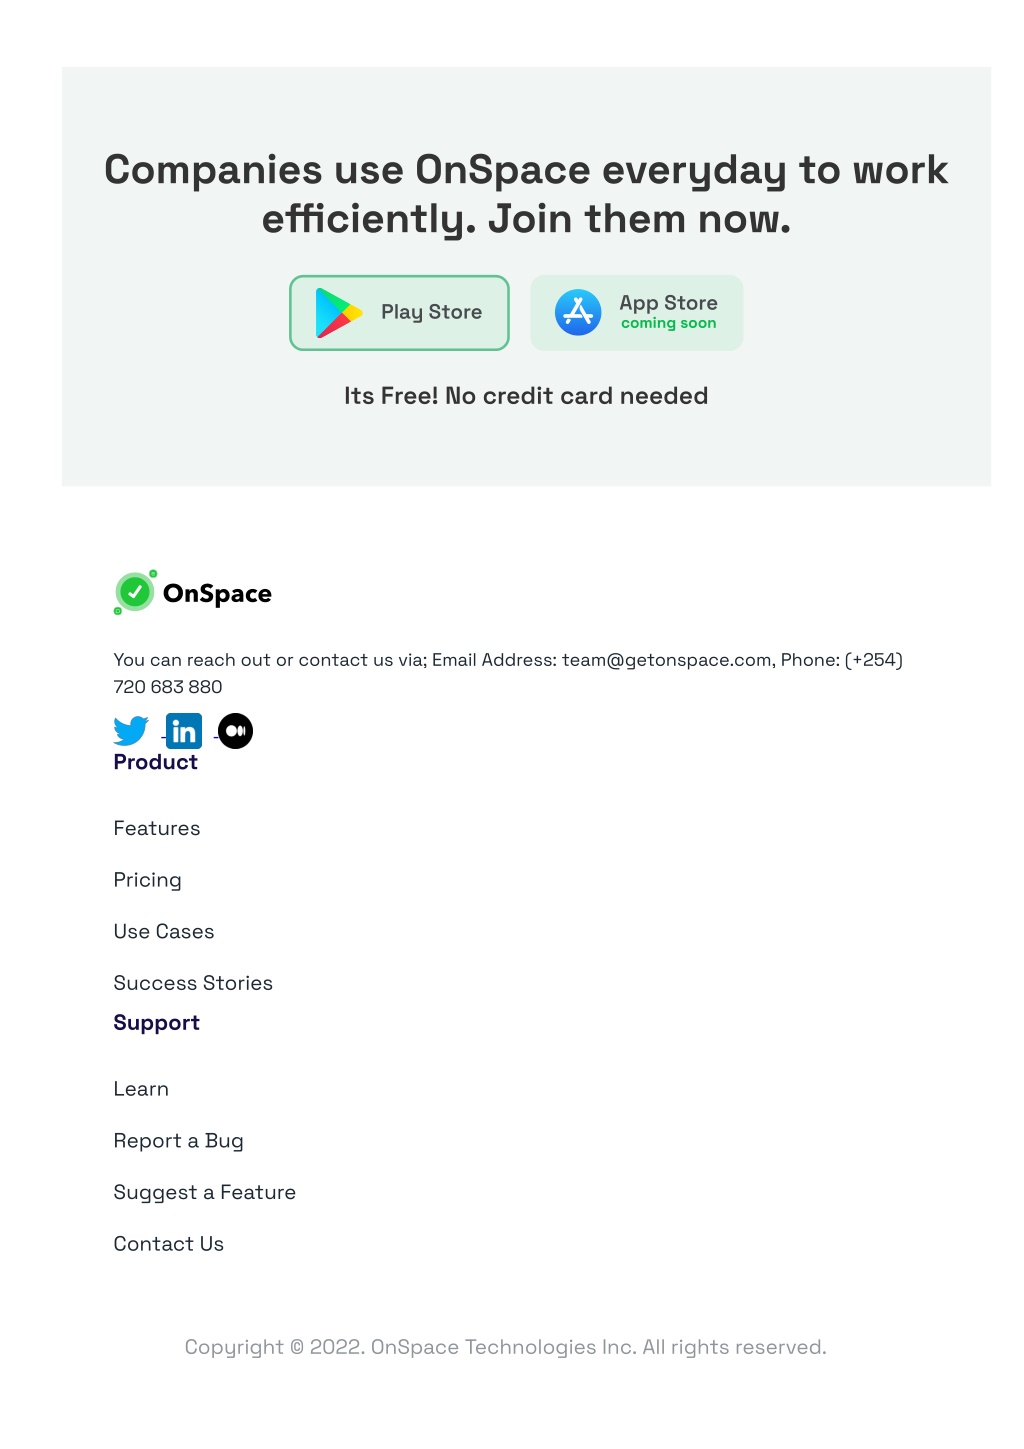Open the Medium icon link

(x=236, y=731)
